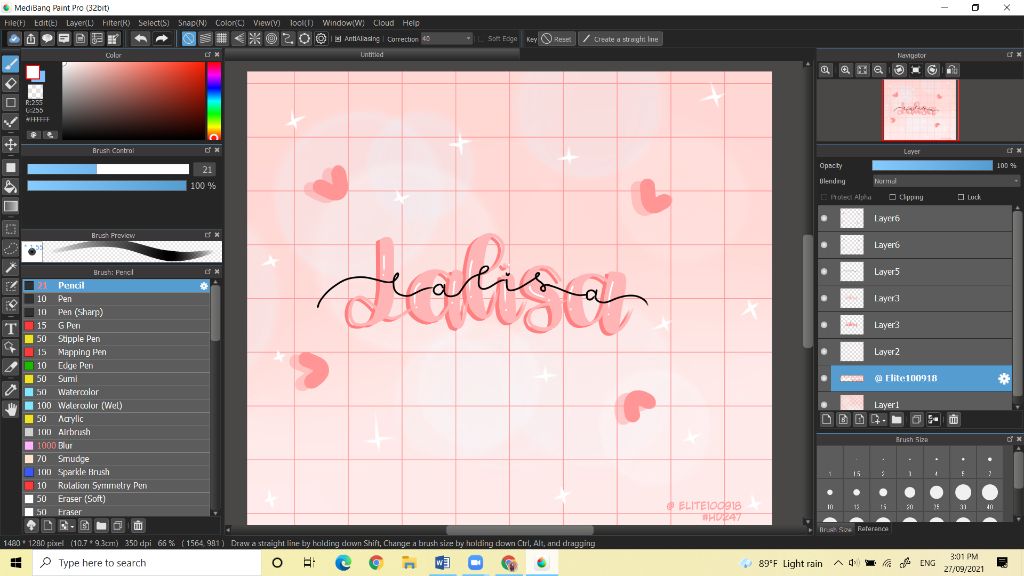
Task: Click Create a straight line button
Action: pyautogui.click(x=620, y=39)
